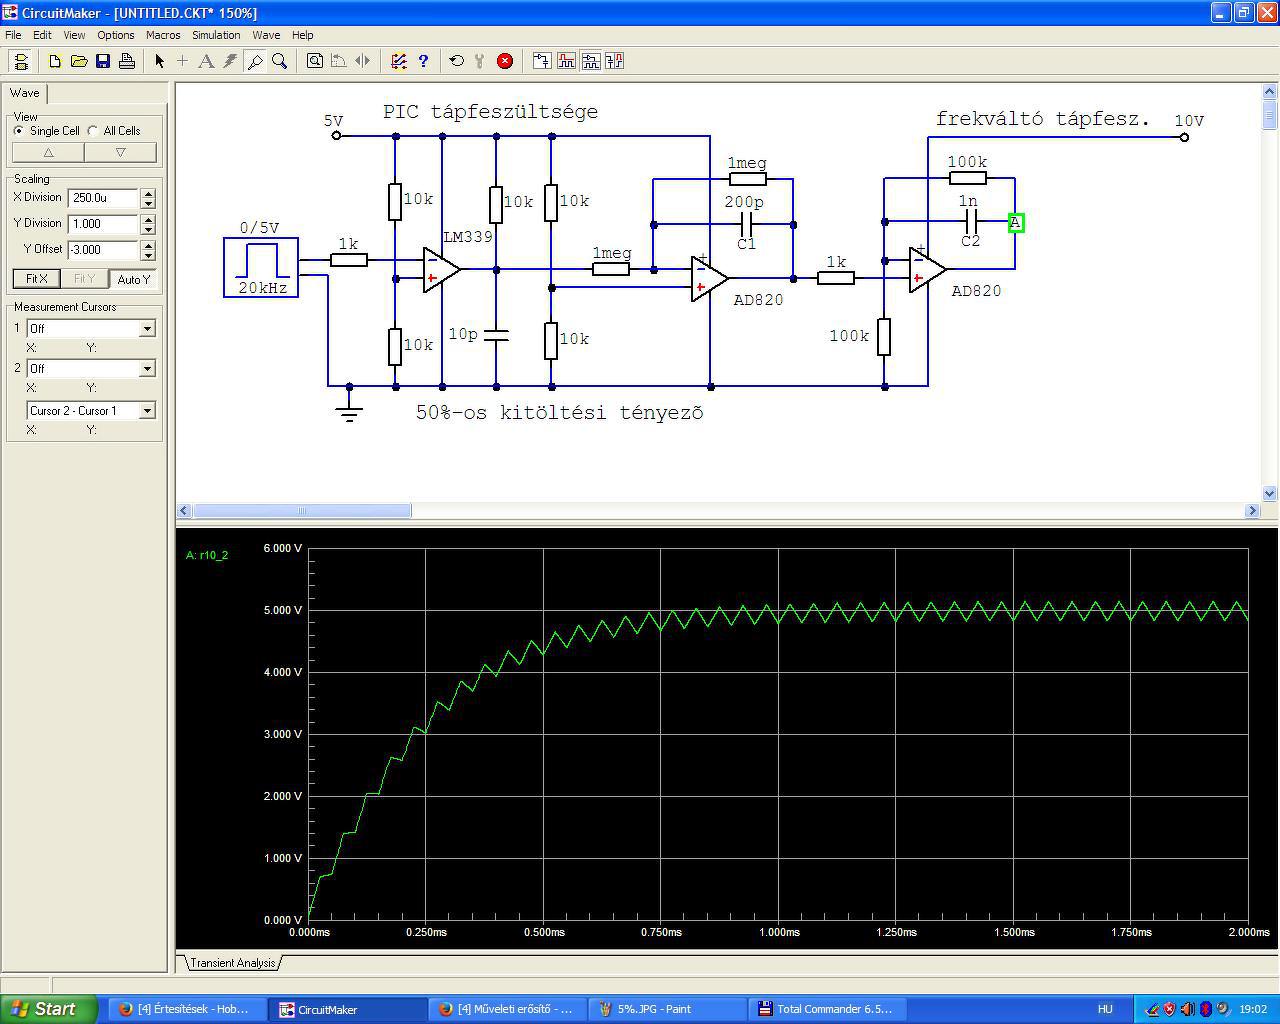Save the circuit with floppy icon

pyautogui.click(x=103, y=61)
